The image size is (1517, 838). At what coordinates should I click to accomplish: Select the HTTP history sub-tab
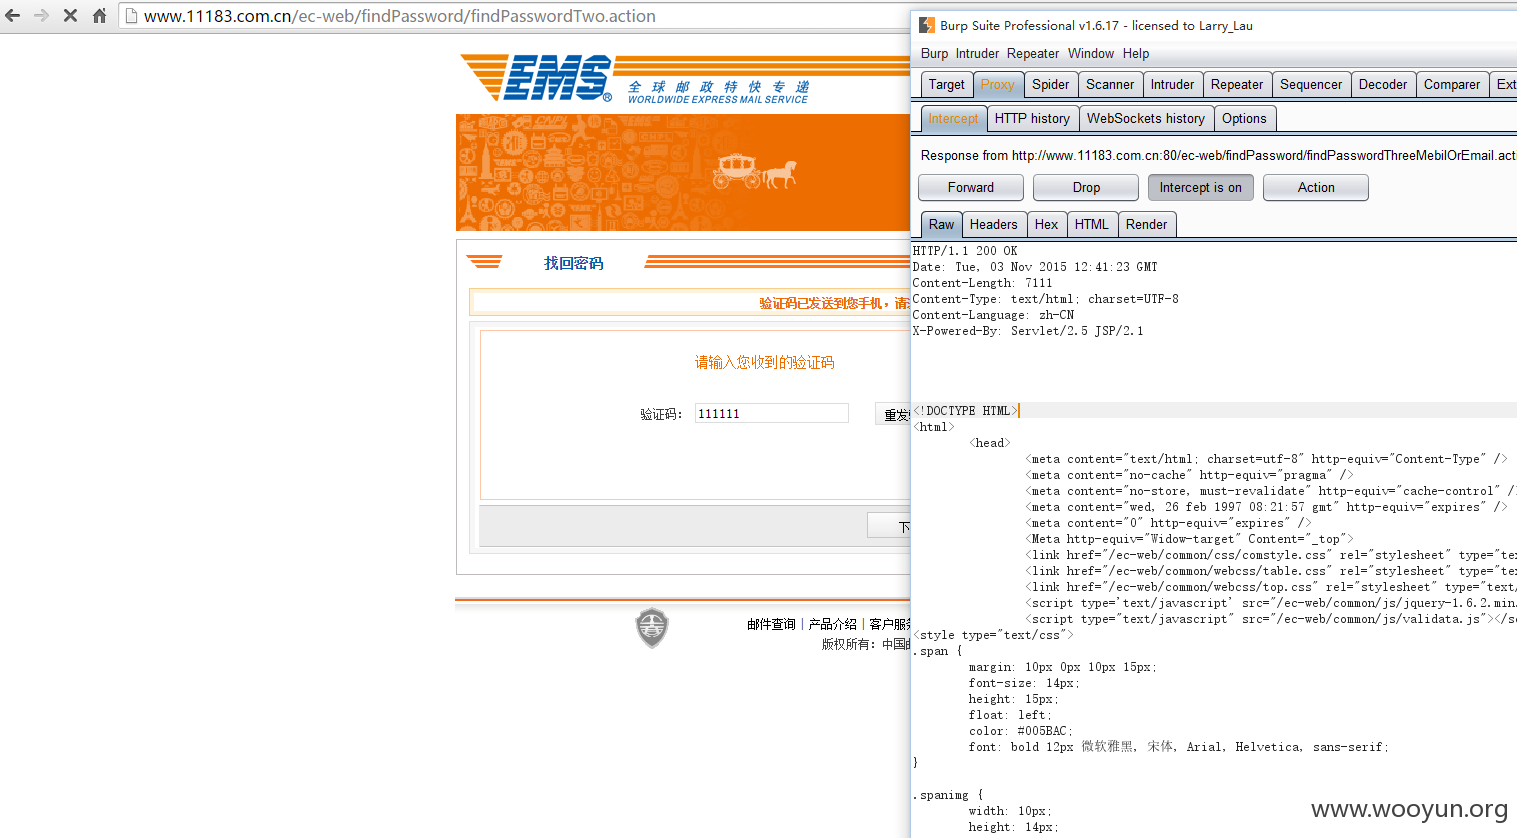point(1032,119)
